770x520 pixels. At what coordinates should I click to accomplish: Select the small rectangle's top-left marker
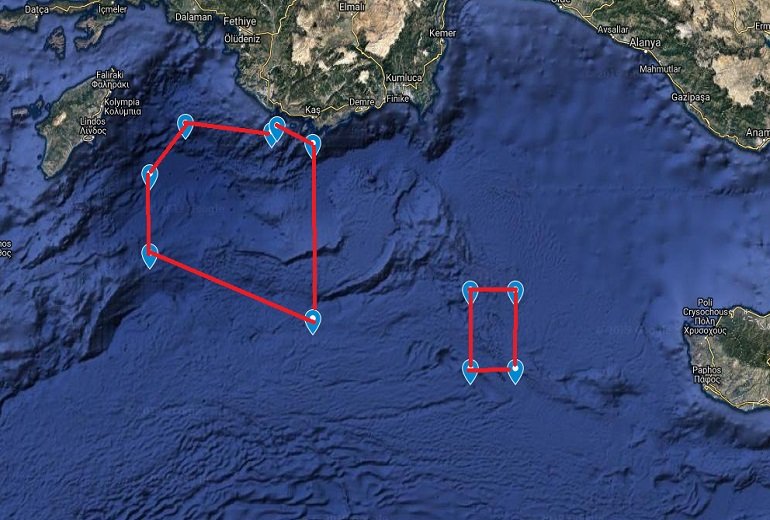pyautogui.click(x=470, y=293)
